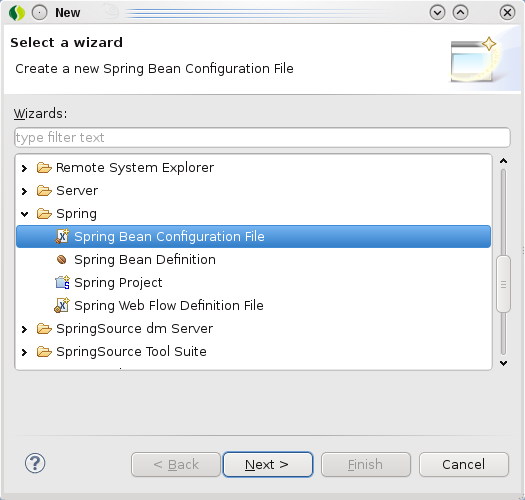Click the Remote System Explorer folder icon
Viewport: 525px width, 500px height.
pyautogui.click(x=44, y=167)
